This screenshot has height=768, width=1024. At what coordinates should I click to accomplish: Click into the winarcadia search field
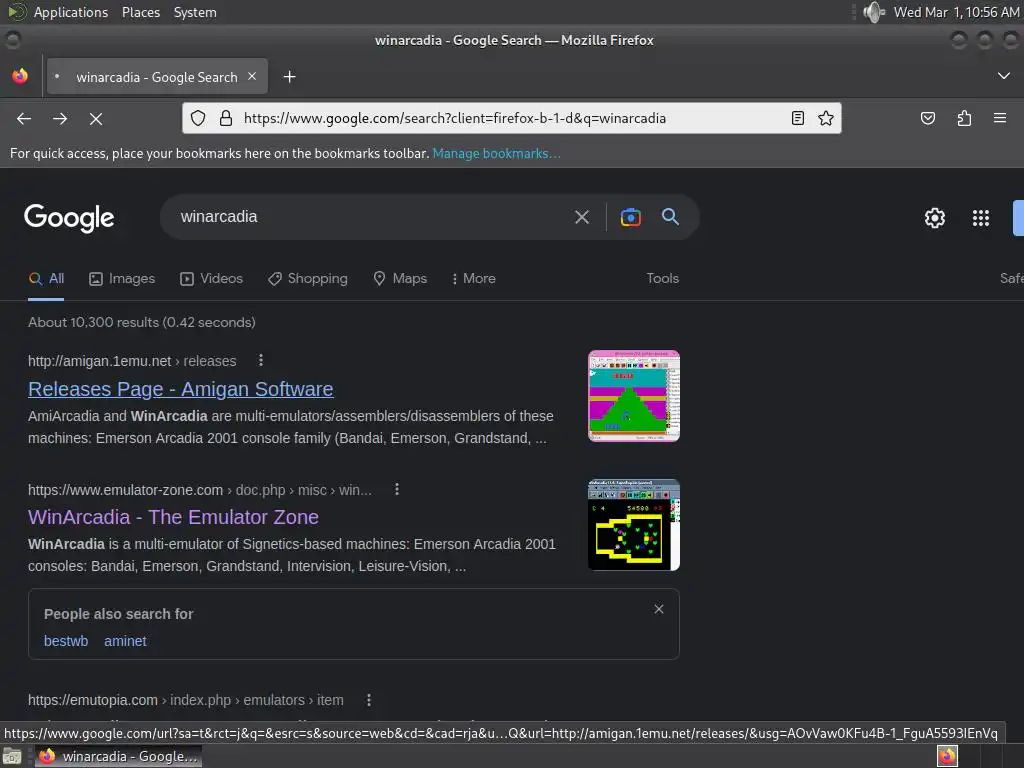(372, 217)
